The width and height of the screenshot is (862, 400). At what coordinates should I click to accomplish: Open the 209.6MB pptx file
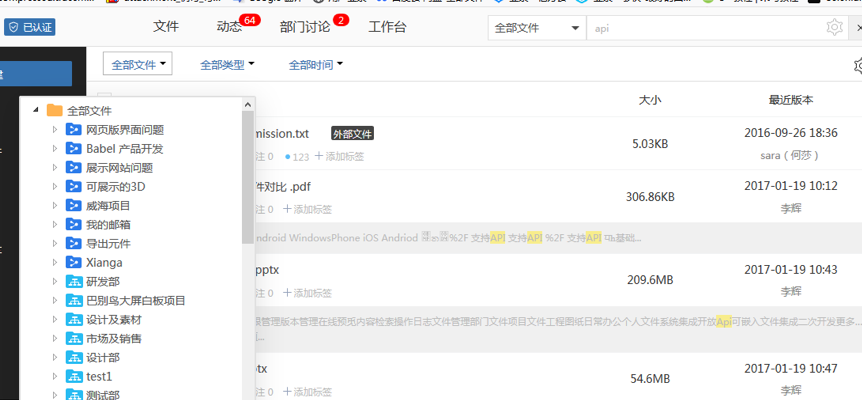[267, 270]
